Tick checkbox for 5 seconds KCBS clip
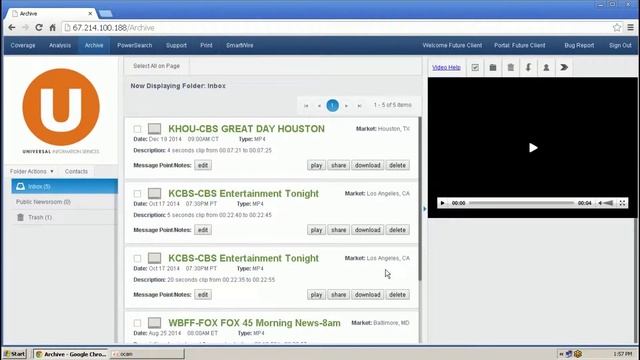The image size is (640, 360). [138, 193]
